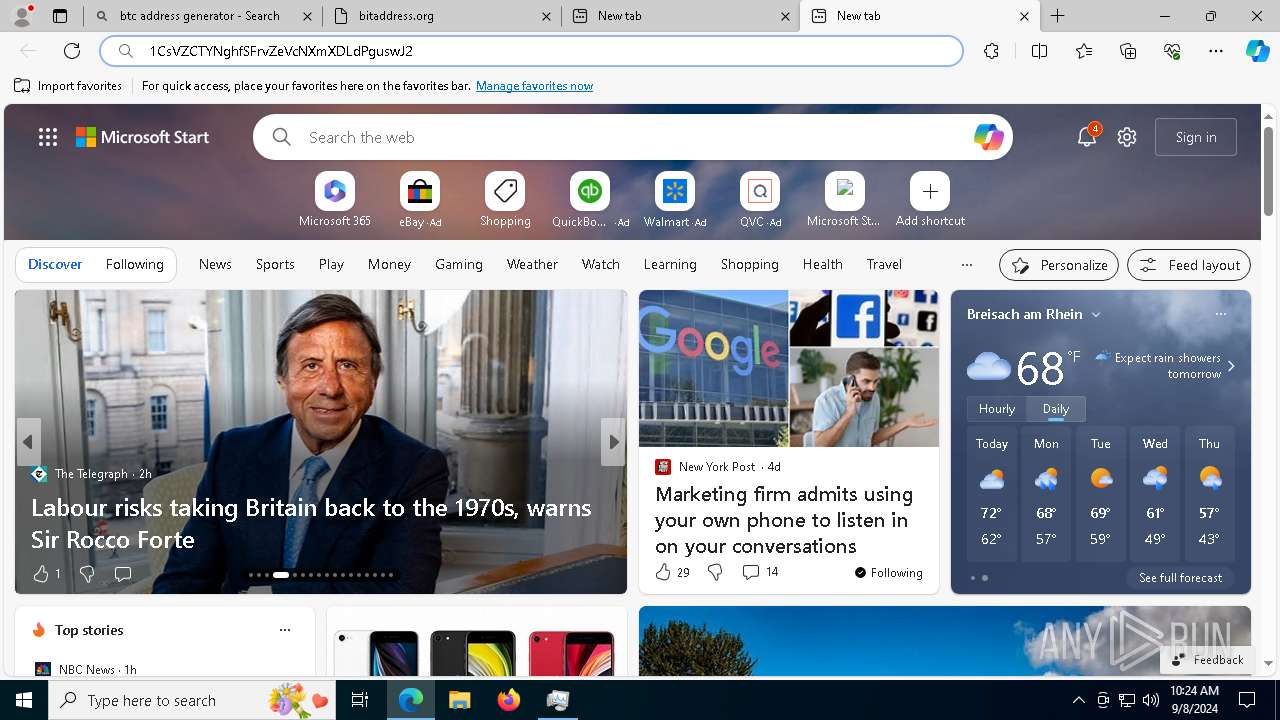This screenshot has width=1280, height=720.
Task: Switch weather view to Hourly
Action: point(997,409)
